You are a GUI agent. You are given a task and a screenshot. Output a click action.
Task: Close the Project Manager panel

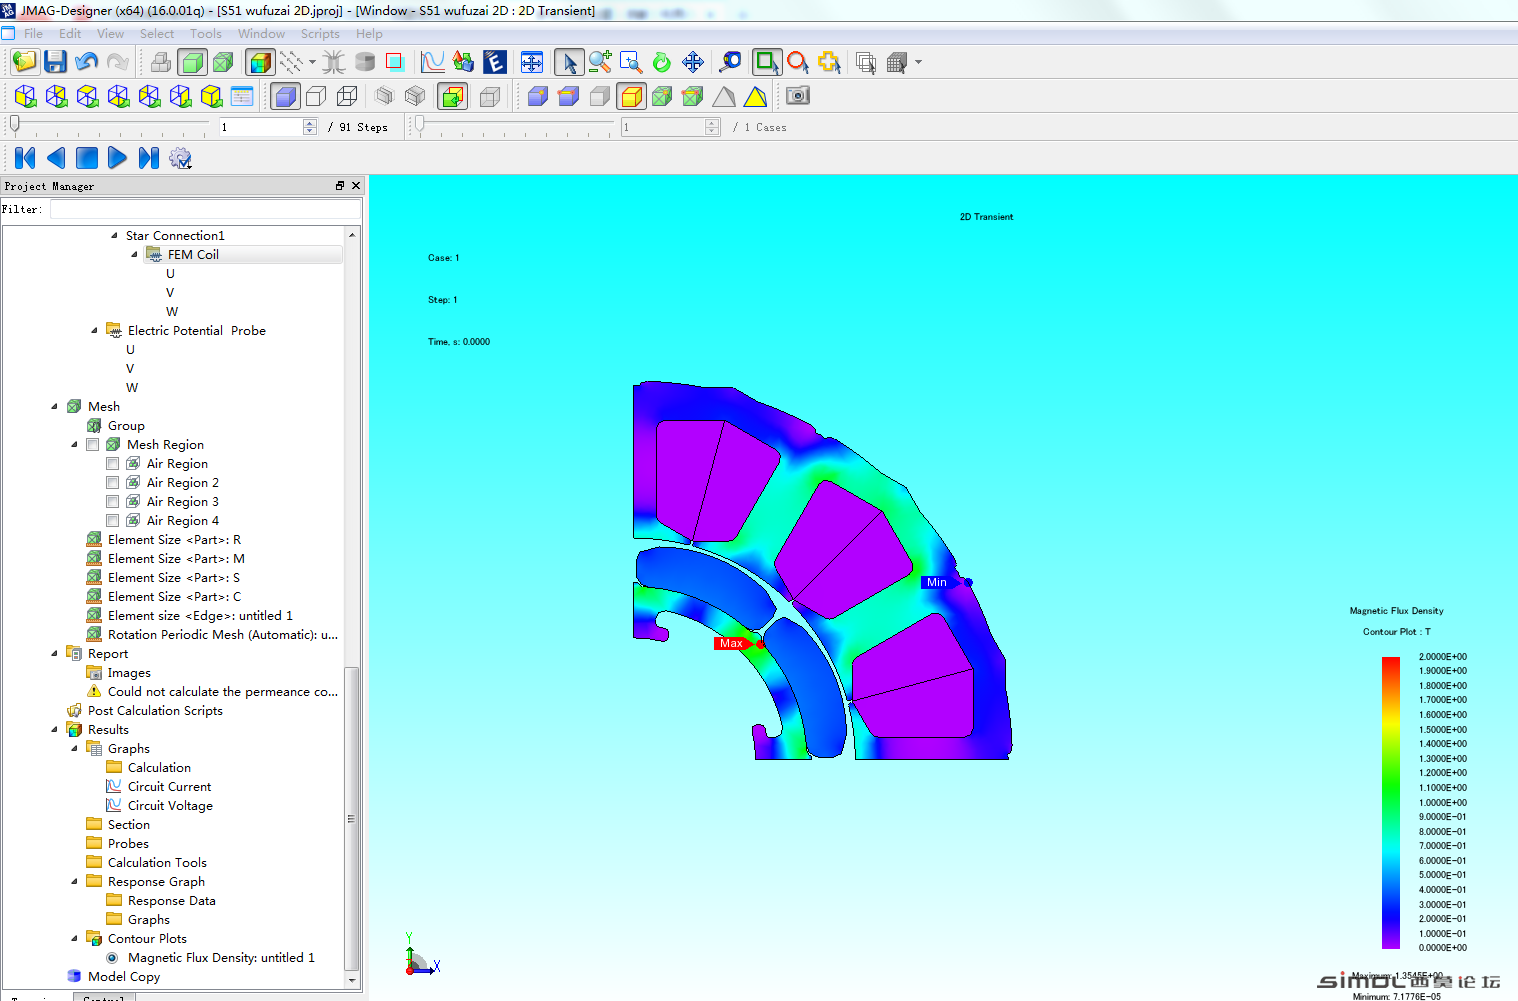(356, 186)
